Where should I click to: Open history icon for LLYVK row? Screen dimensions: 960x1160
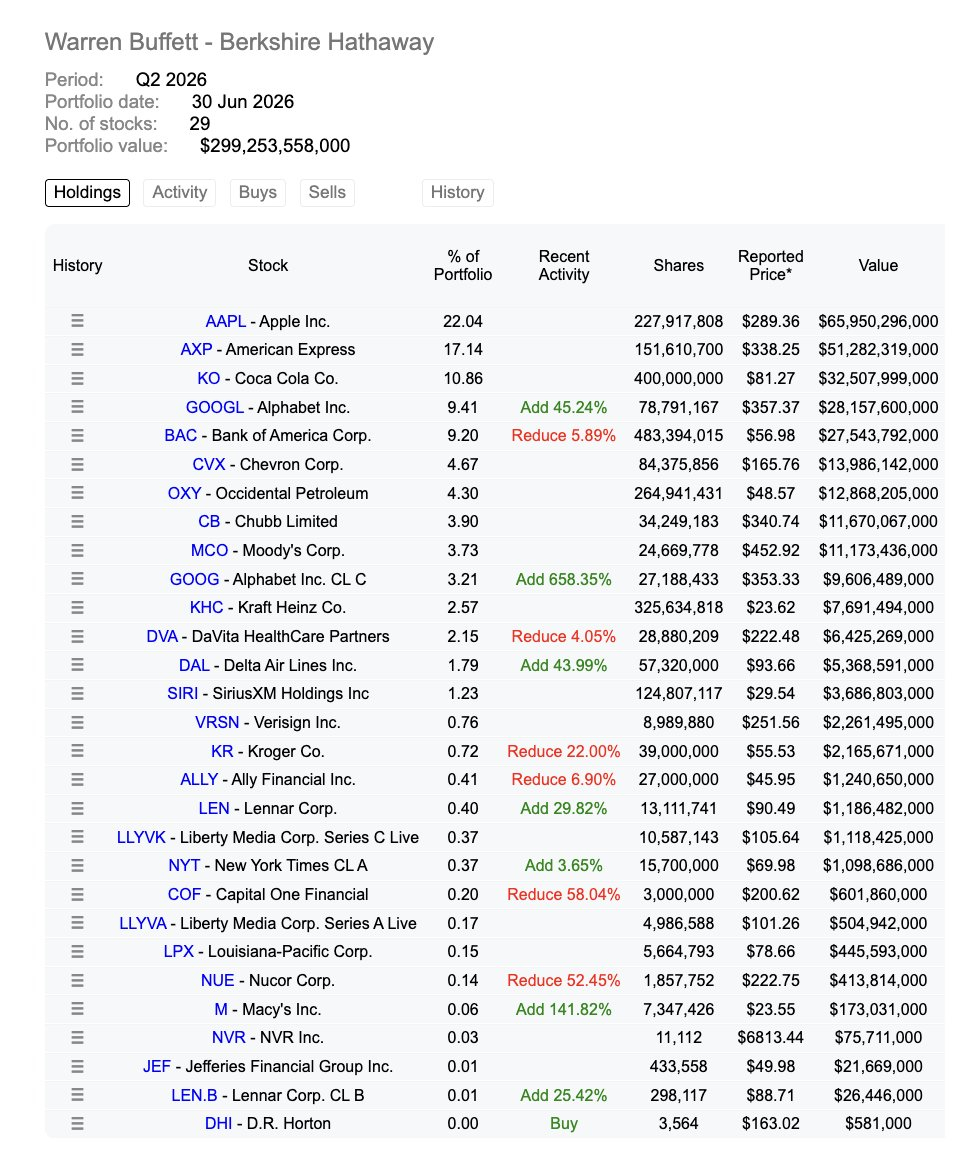(77, 837)
